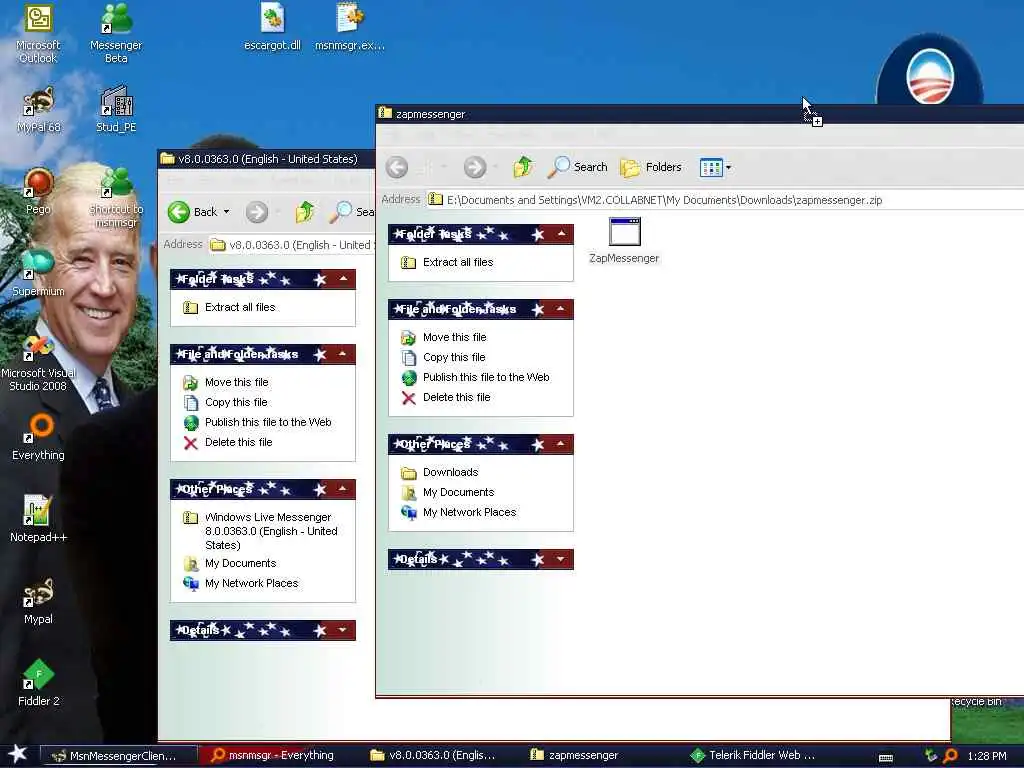The width and height of the screenshot is (1024, 768).
Task: Open Start menu star button
Action: coord(18,754)
